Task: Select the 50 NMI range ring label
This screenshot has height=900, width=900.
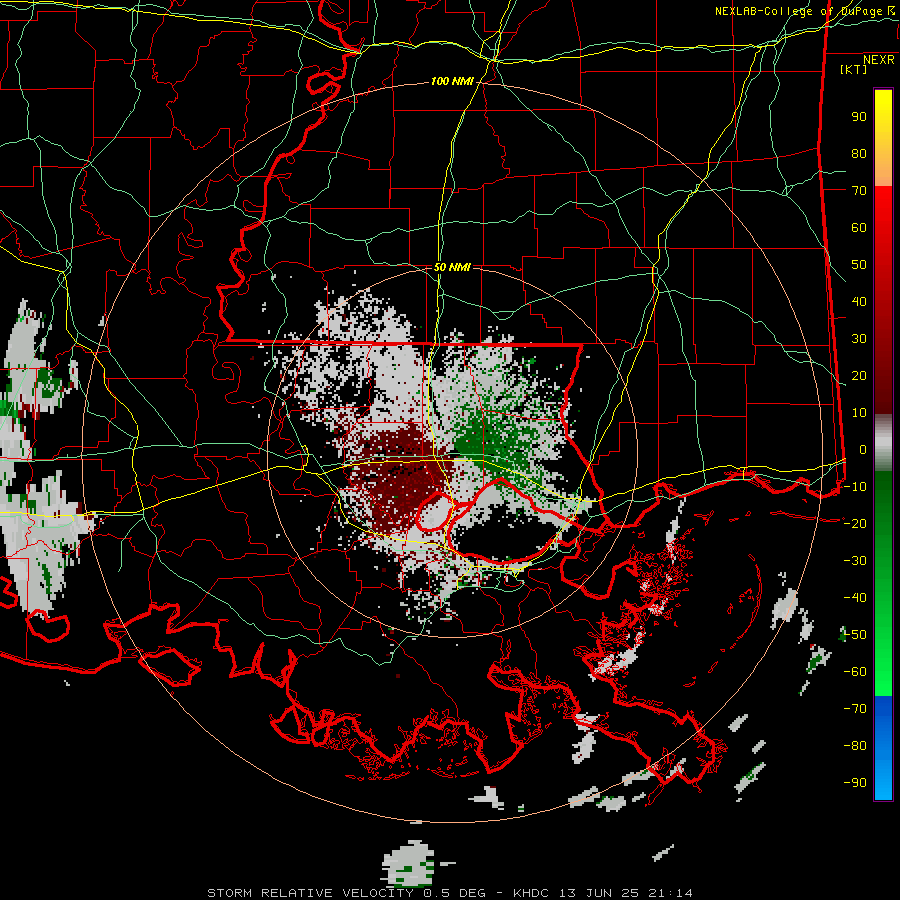Action: point(452,267)
